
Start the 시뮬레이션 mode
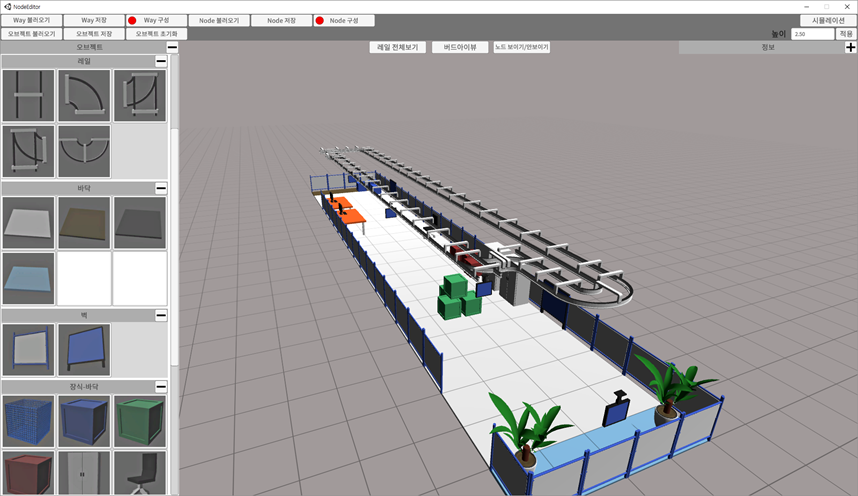coord(828,20)
